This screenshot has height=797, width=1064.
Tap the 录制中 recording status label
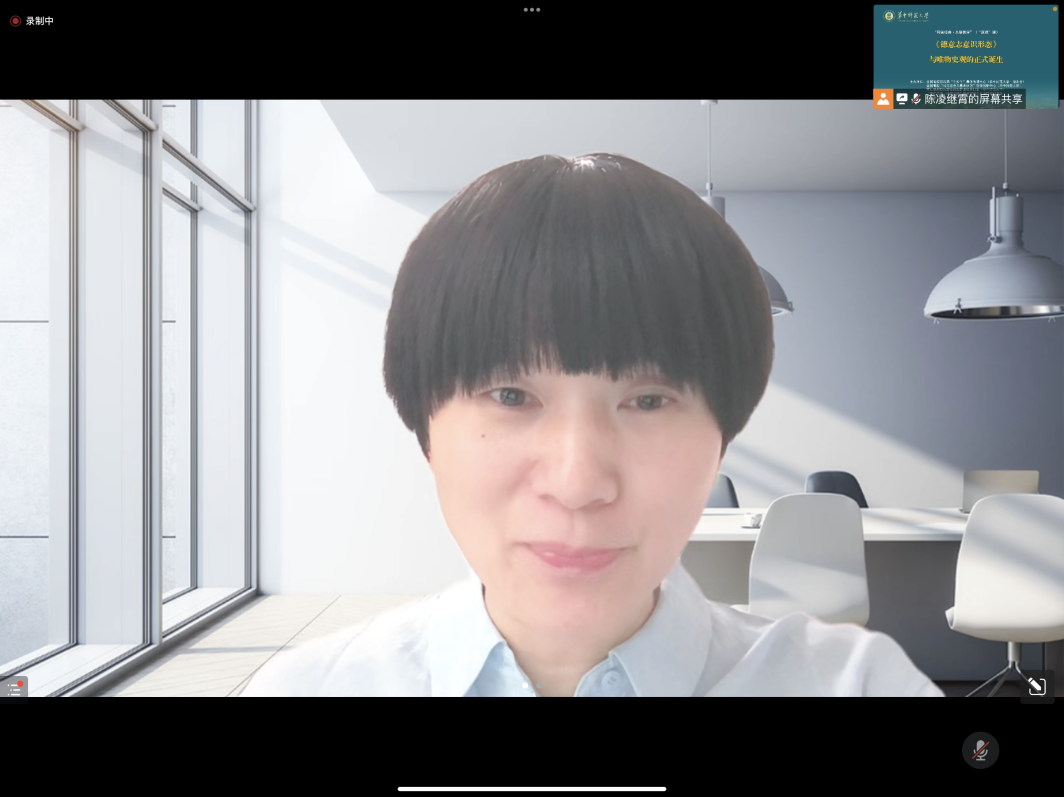[40, 21]
